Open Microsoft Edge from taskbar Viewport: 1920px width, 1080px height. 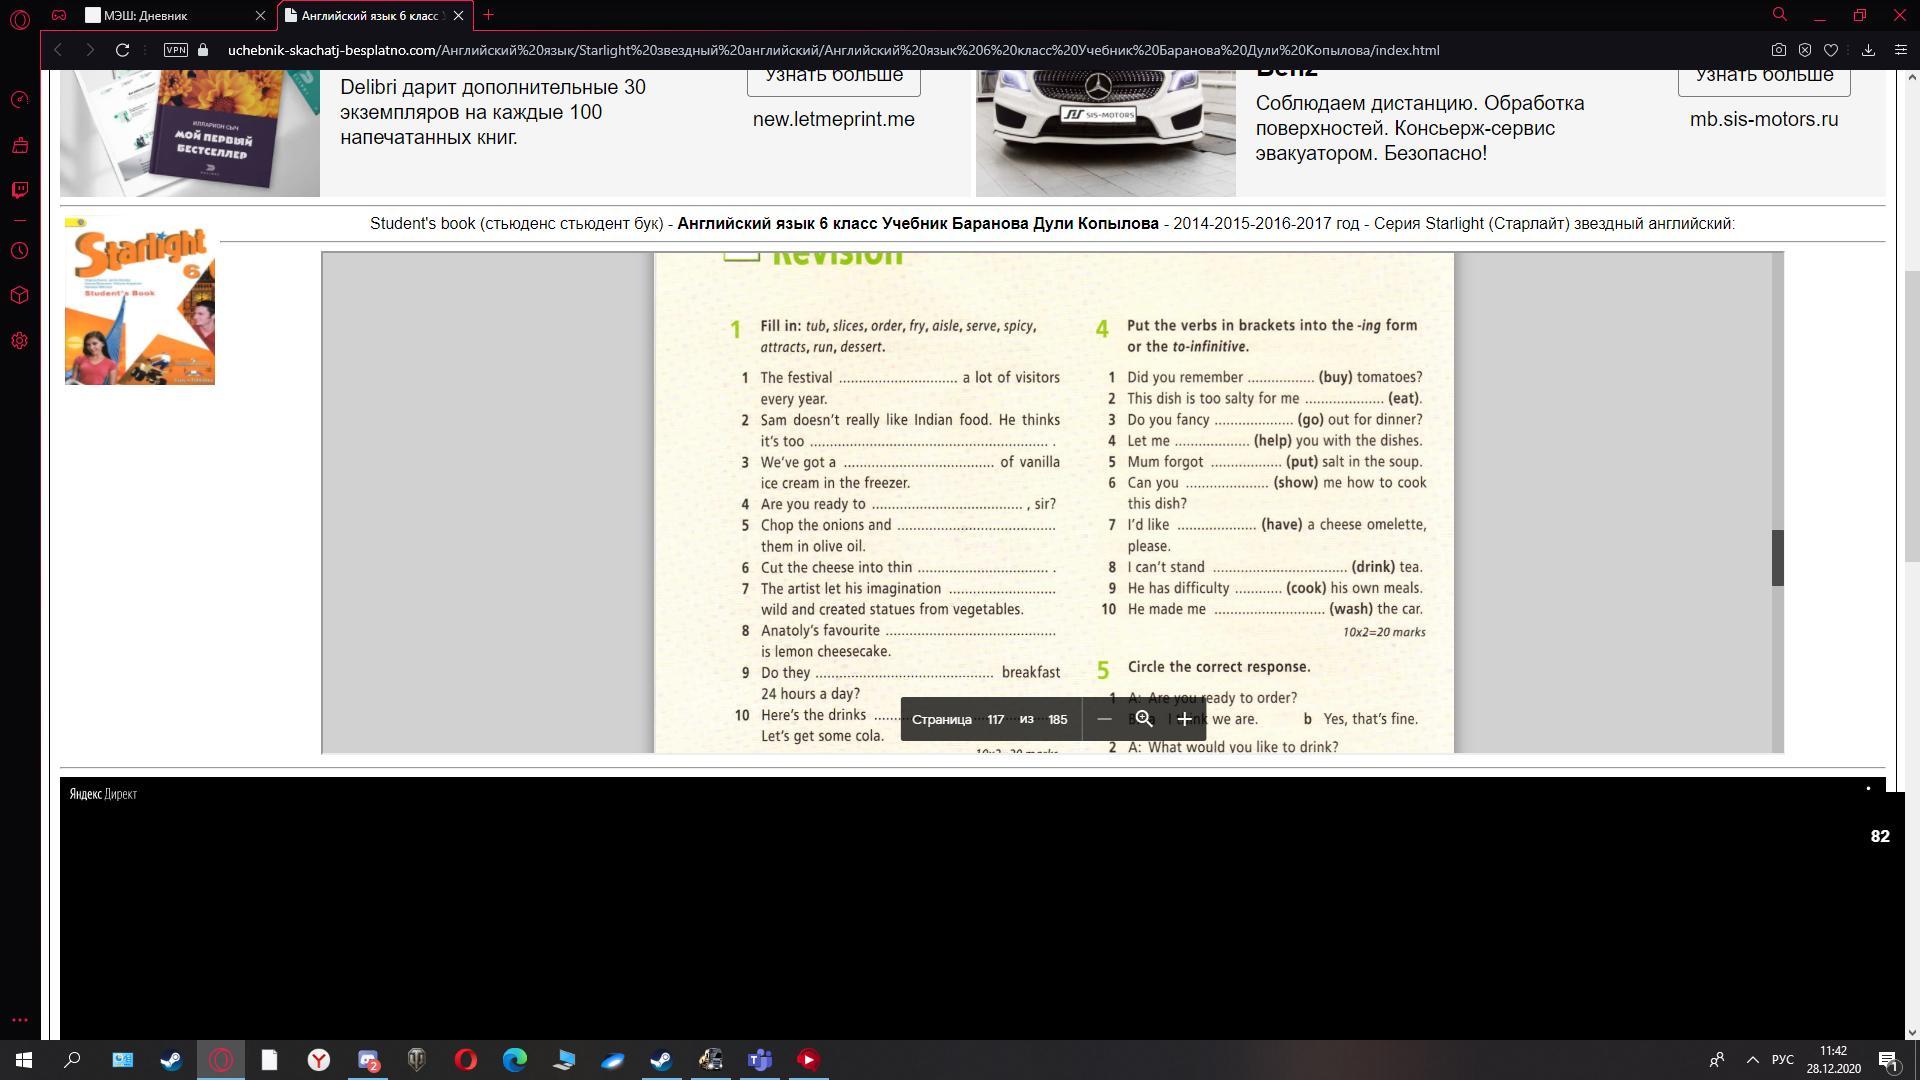[515, 1060]
